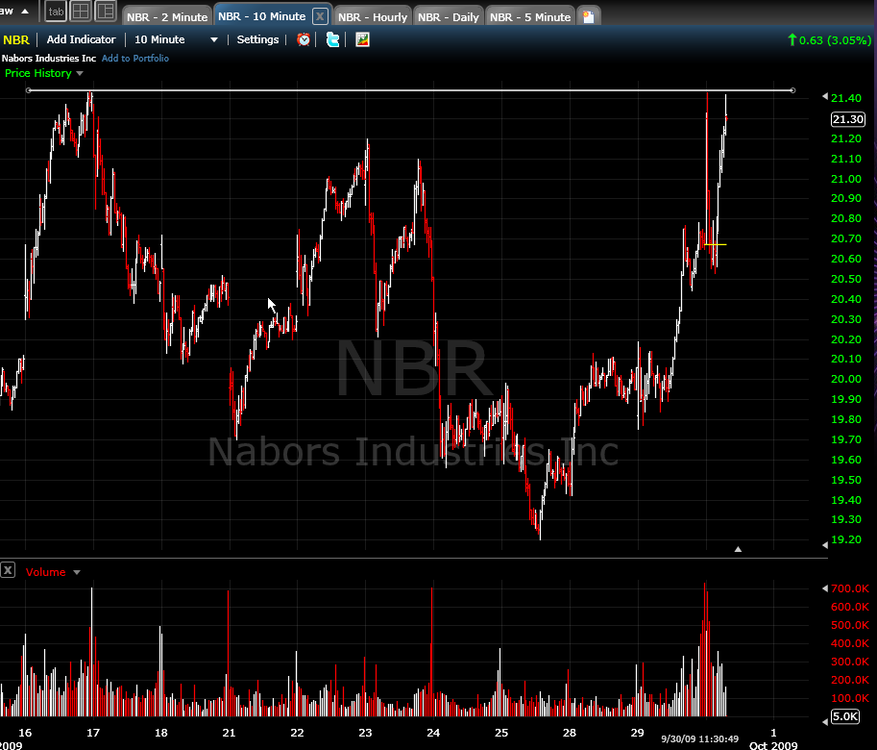
Task: Click the 700.0K volume axis label
Action: point(850,588)
